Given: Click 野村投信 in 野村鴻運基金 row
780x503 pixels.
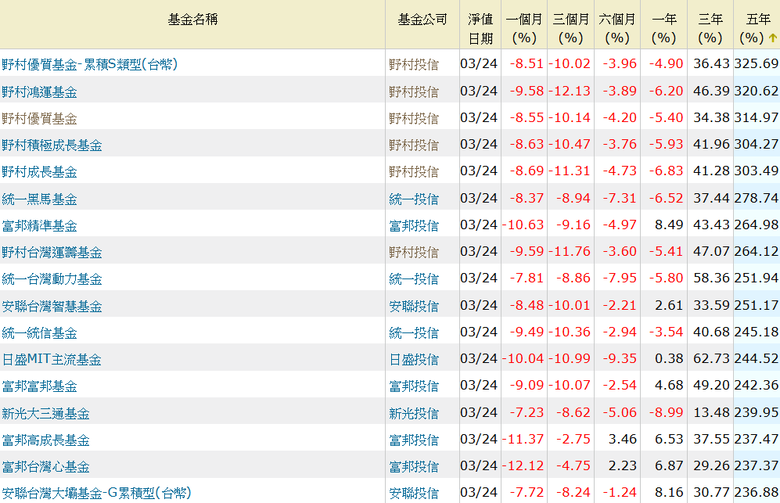Looking at the screenshot, I should (x=413, y=92).
